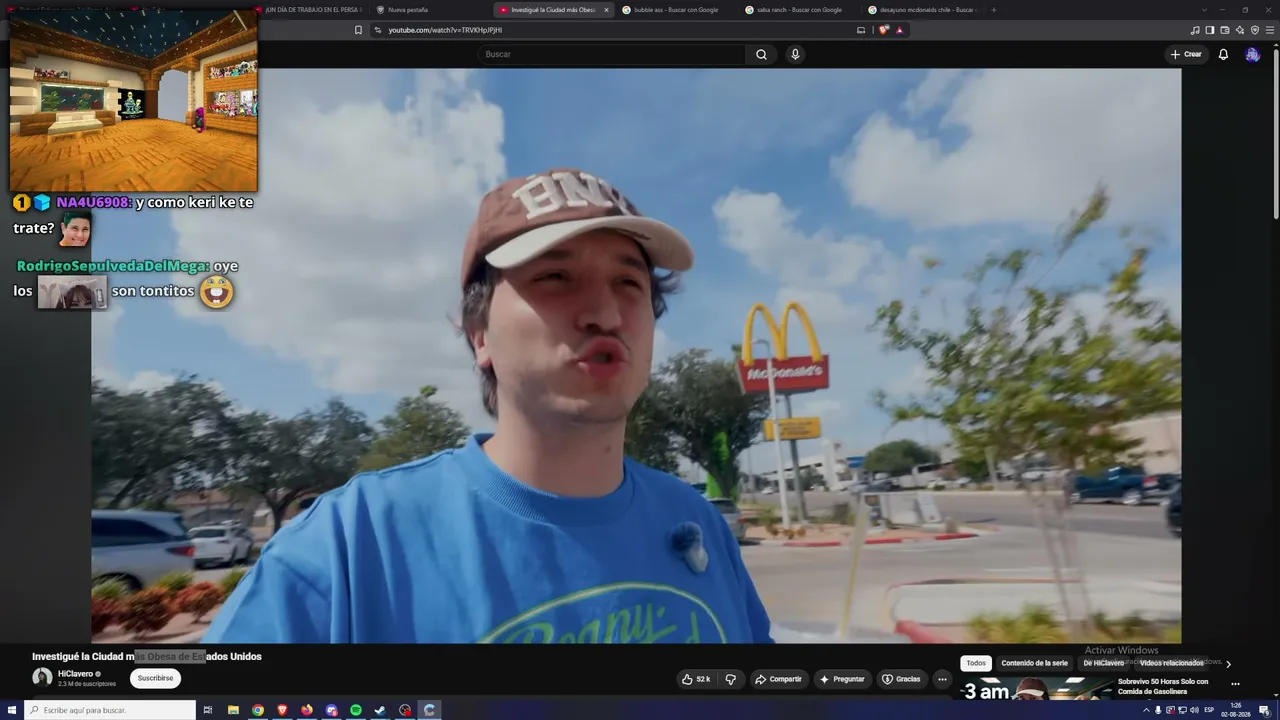Open Leo AI assistant sparkle icon

(x=1240, y=30)
